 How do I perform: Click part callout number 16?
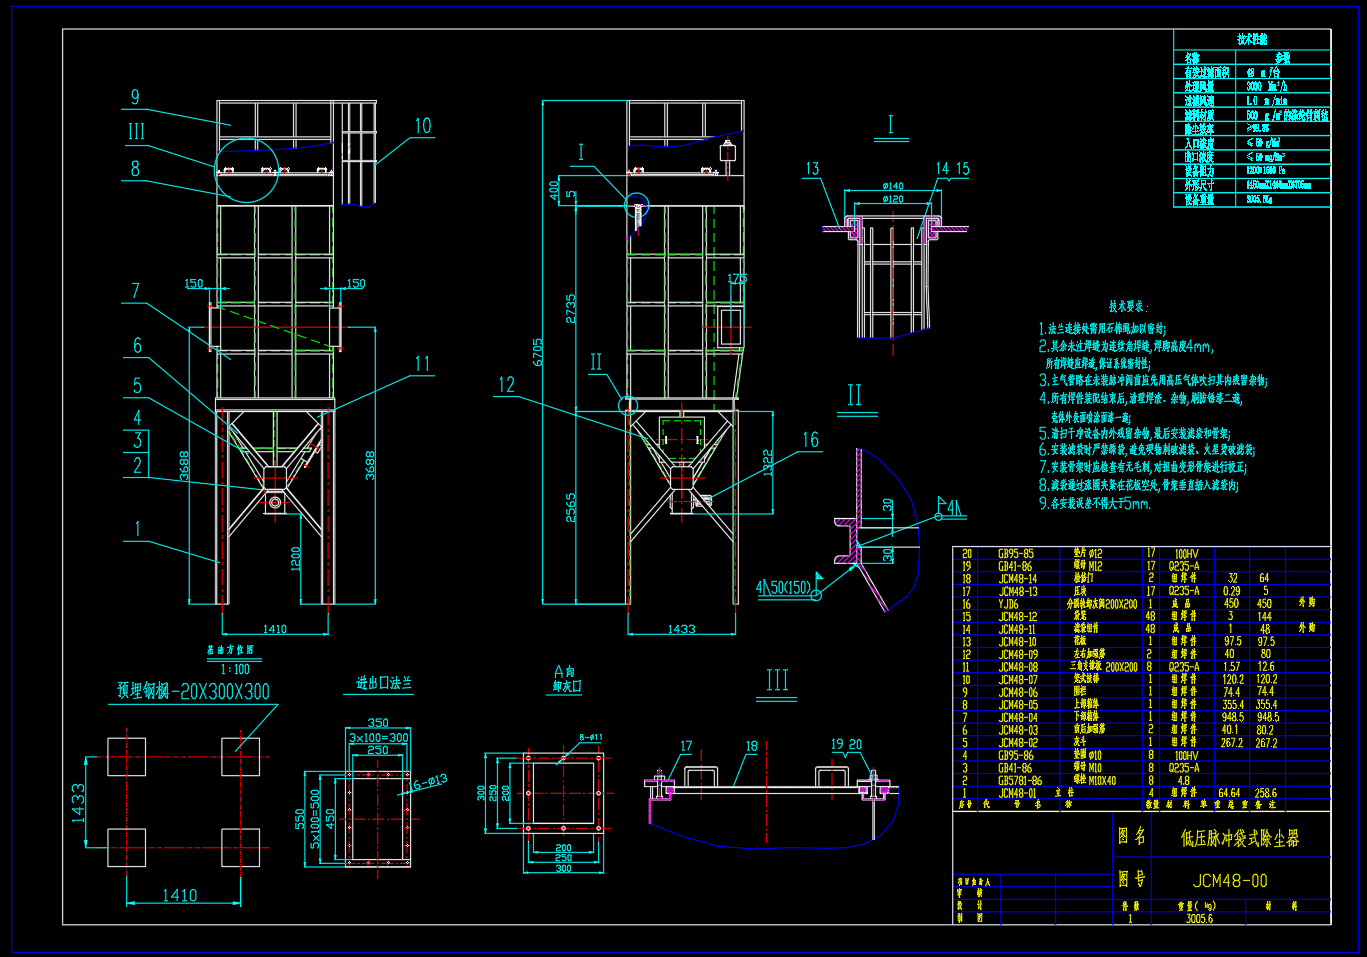810,440
